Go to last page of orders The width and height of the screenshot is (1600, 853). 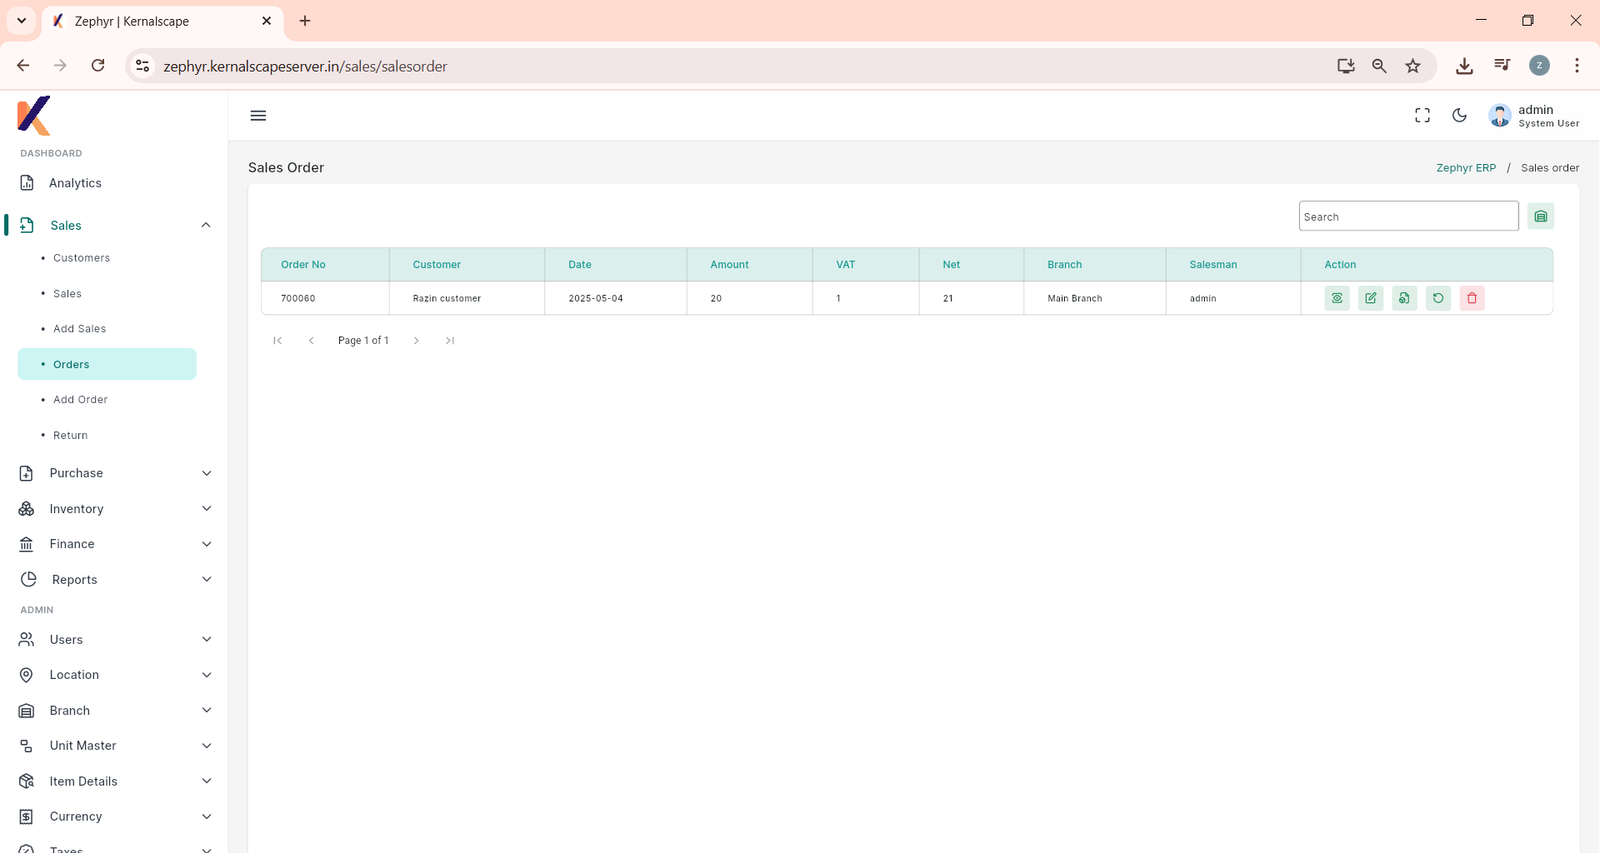pyautogui.click(x=450, y=341)
